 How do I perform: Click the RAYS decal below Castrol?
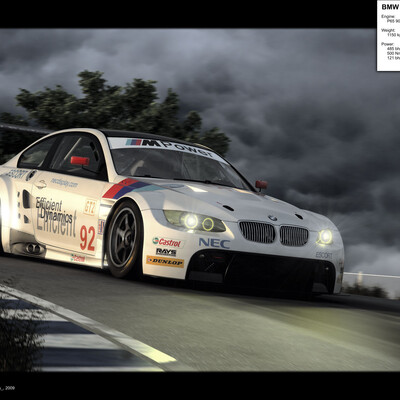pyautogui.click(x=166, y=252)
